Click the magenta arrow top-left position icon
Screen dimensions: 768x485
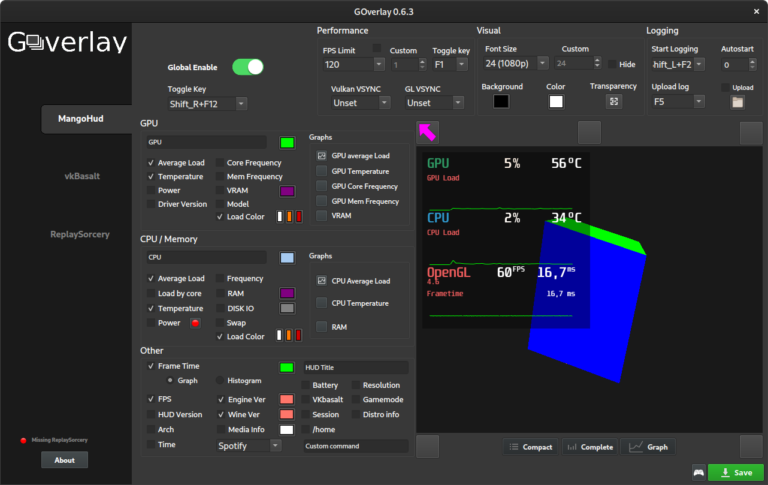tap(428, 132)
